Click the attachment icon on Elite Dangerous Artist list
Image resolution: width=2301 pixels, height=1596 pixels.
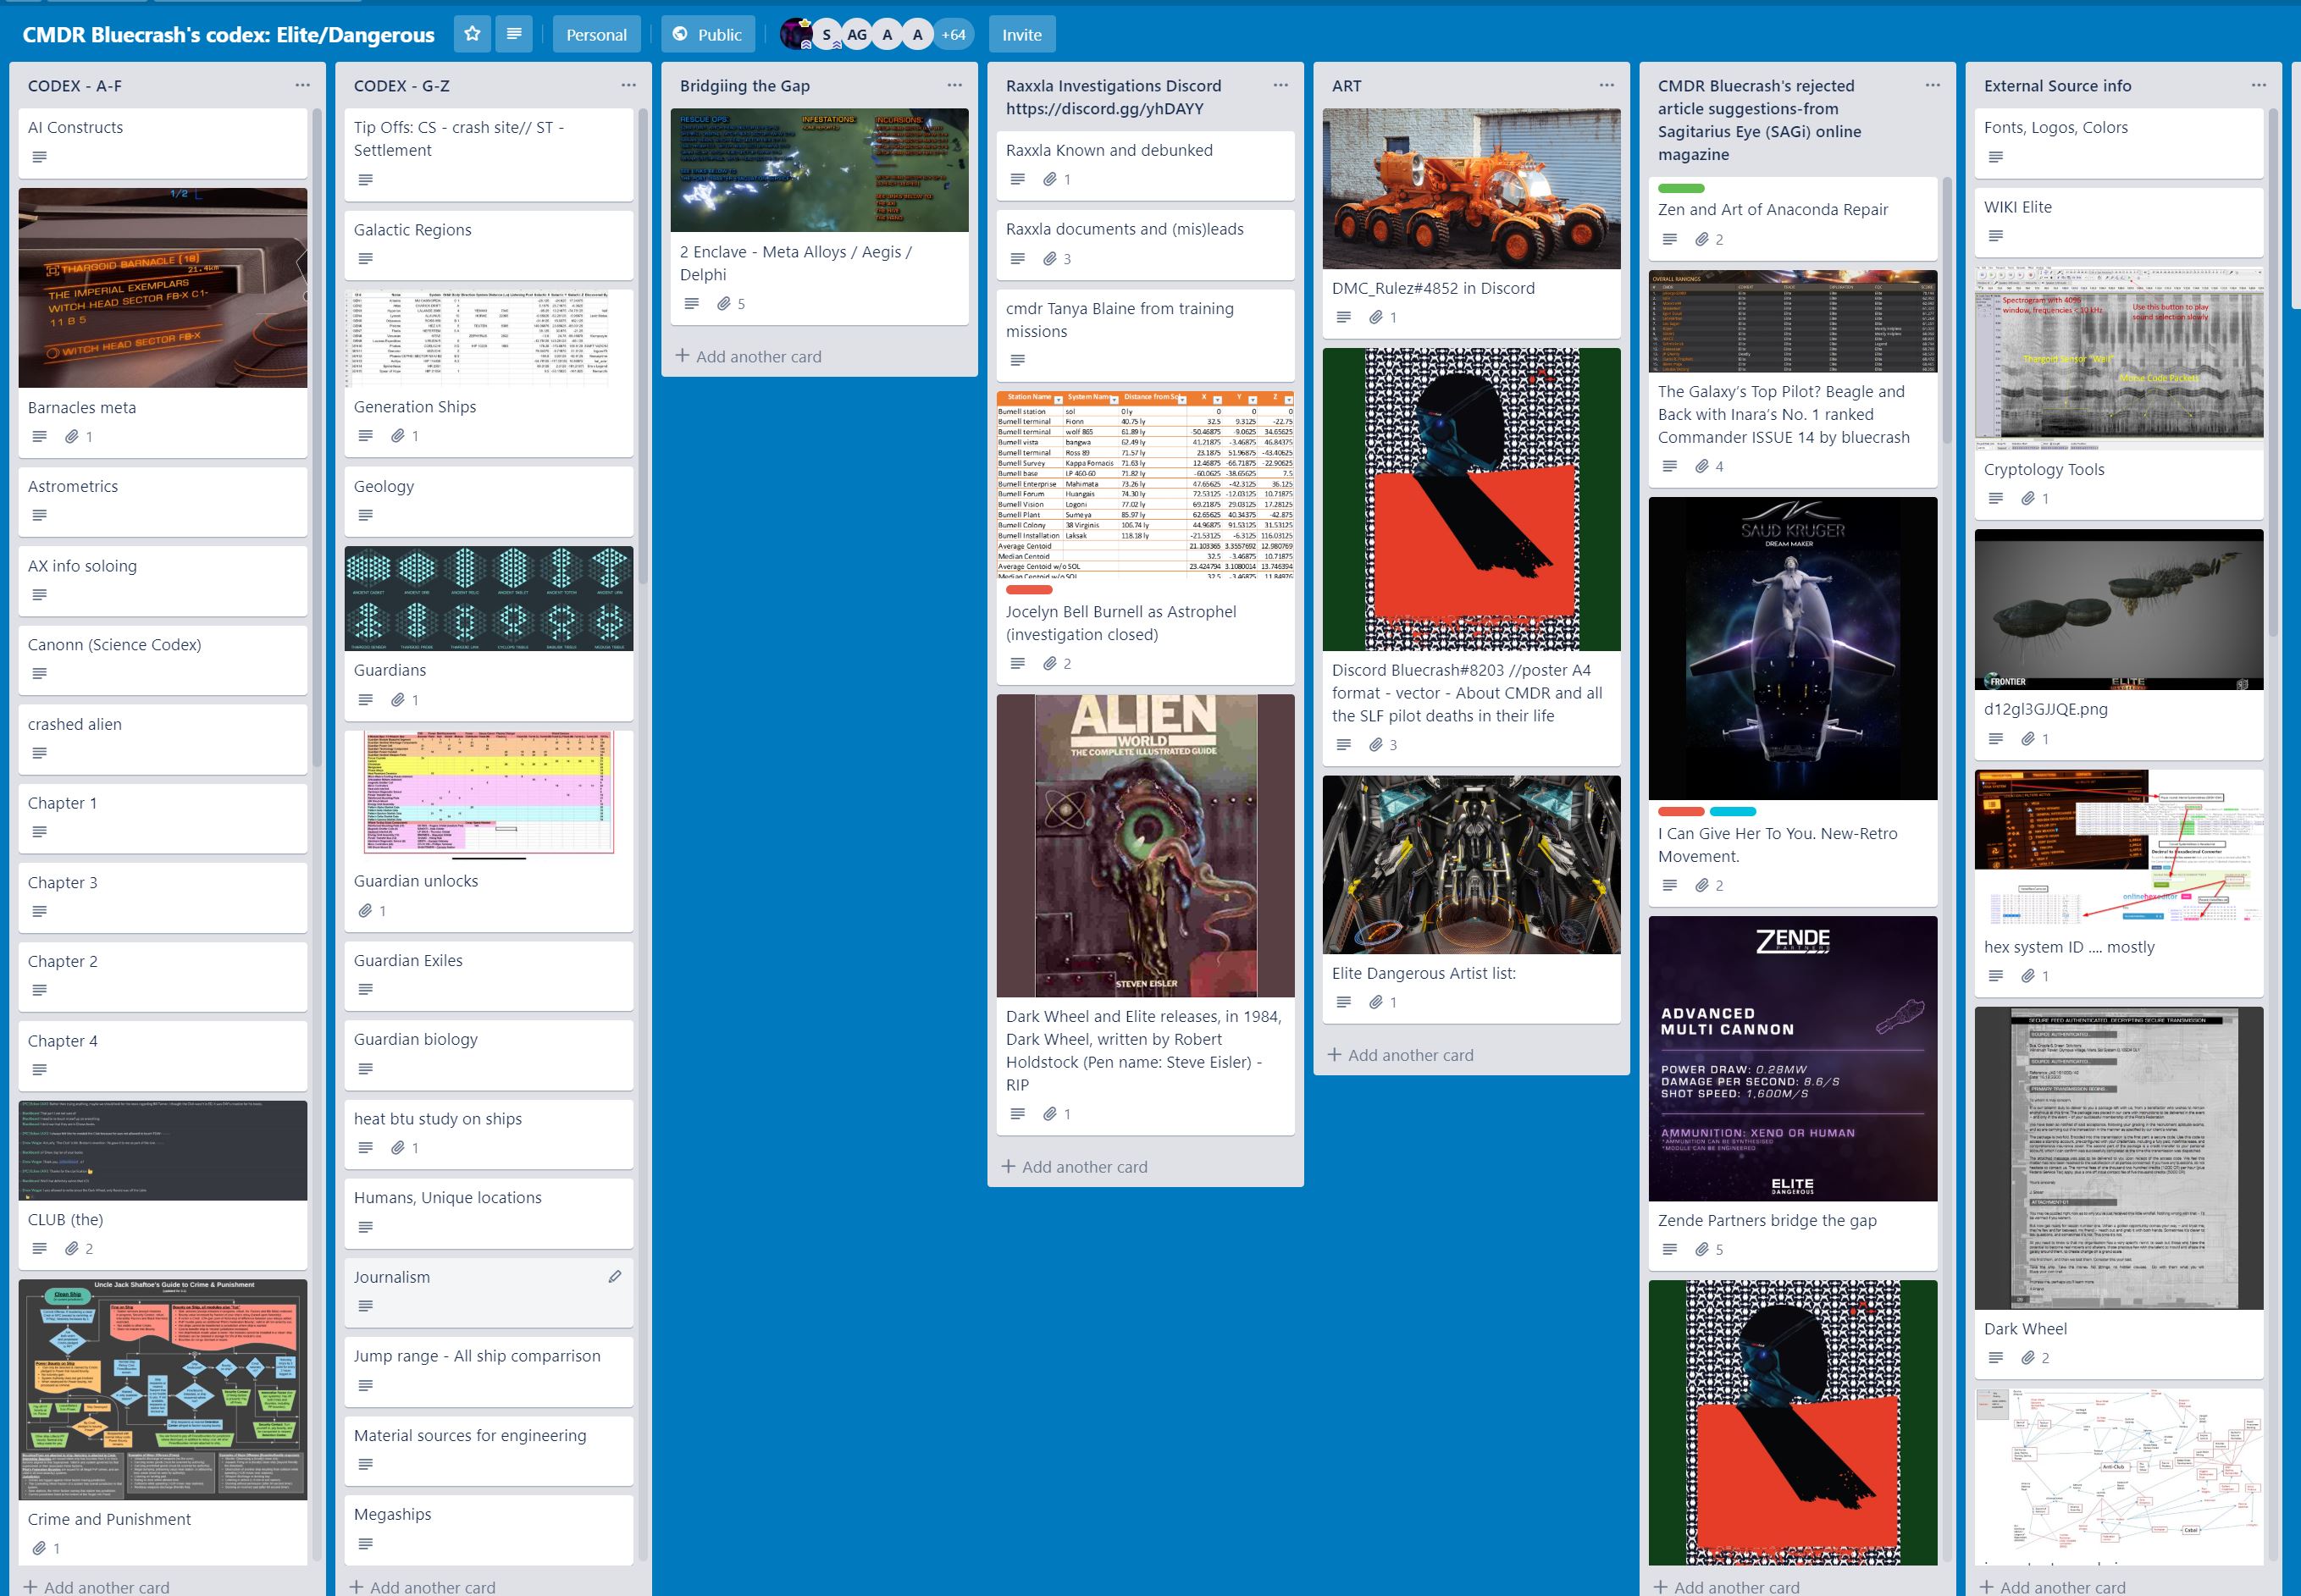pyautogui.click(x=1375, y=1002)
